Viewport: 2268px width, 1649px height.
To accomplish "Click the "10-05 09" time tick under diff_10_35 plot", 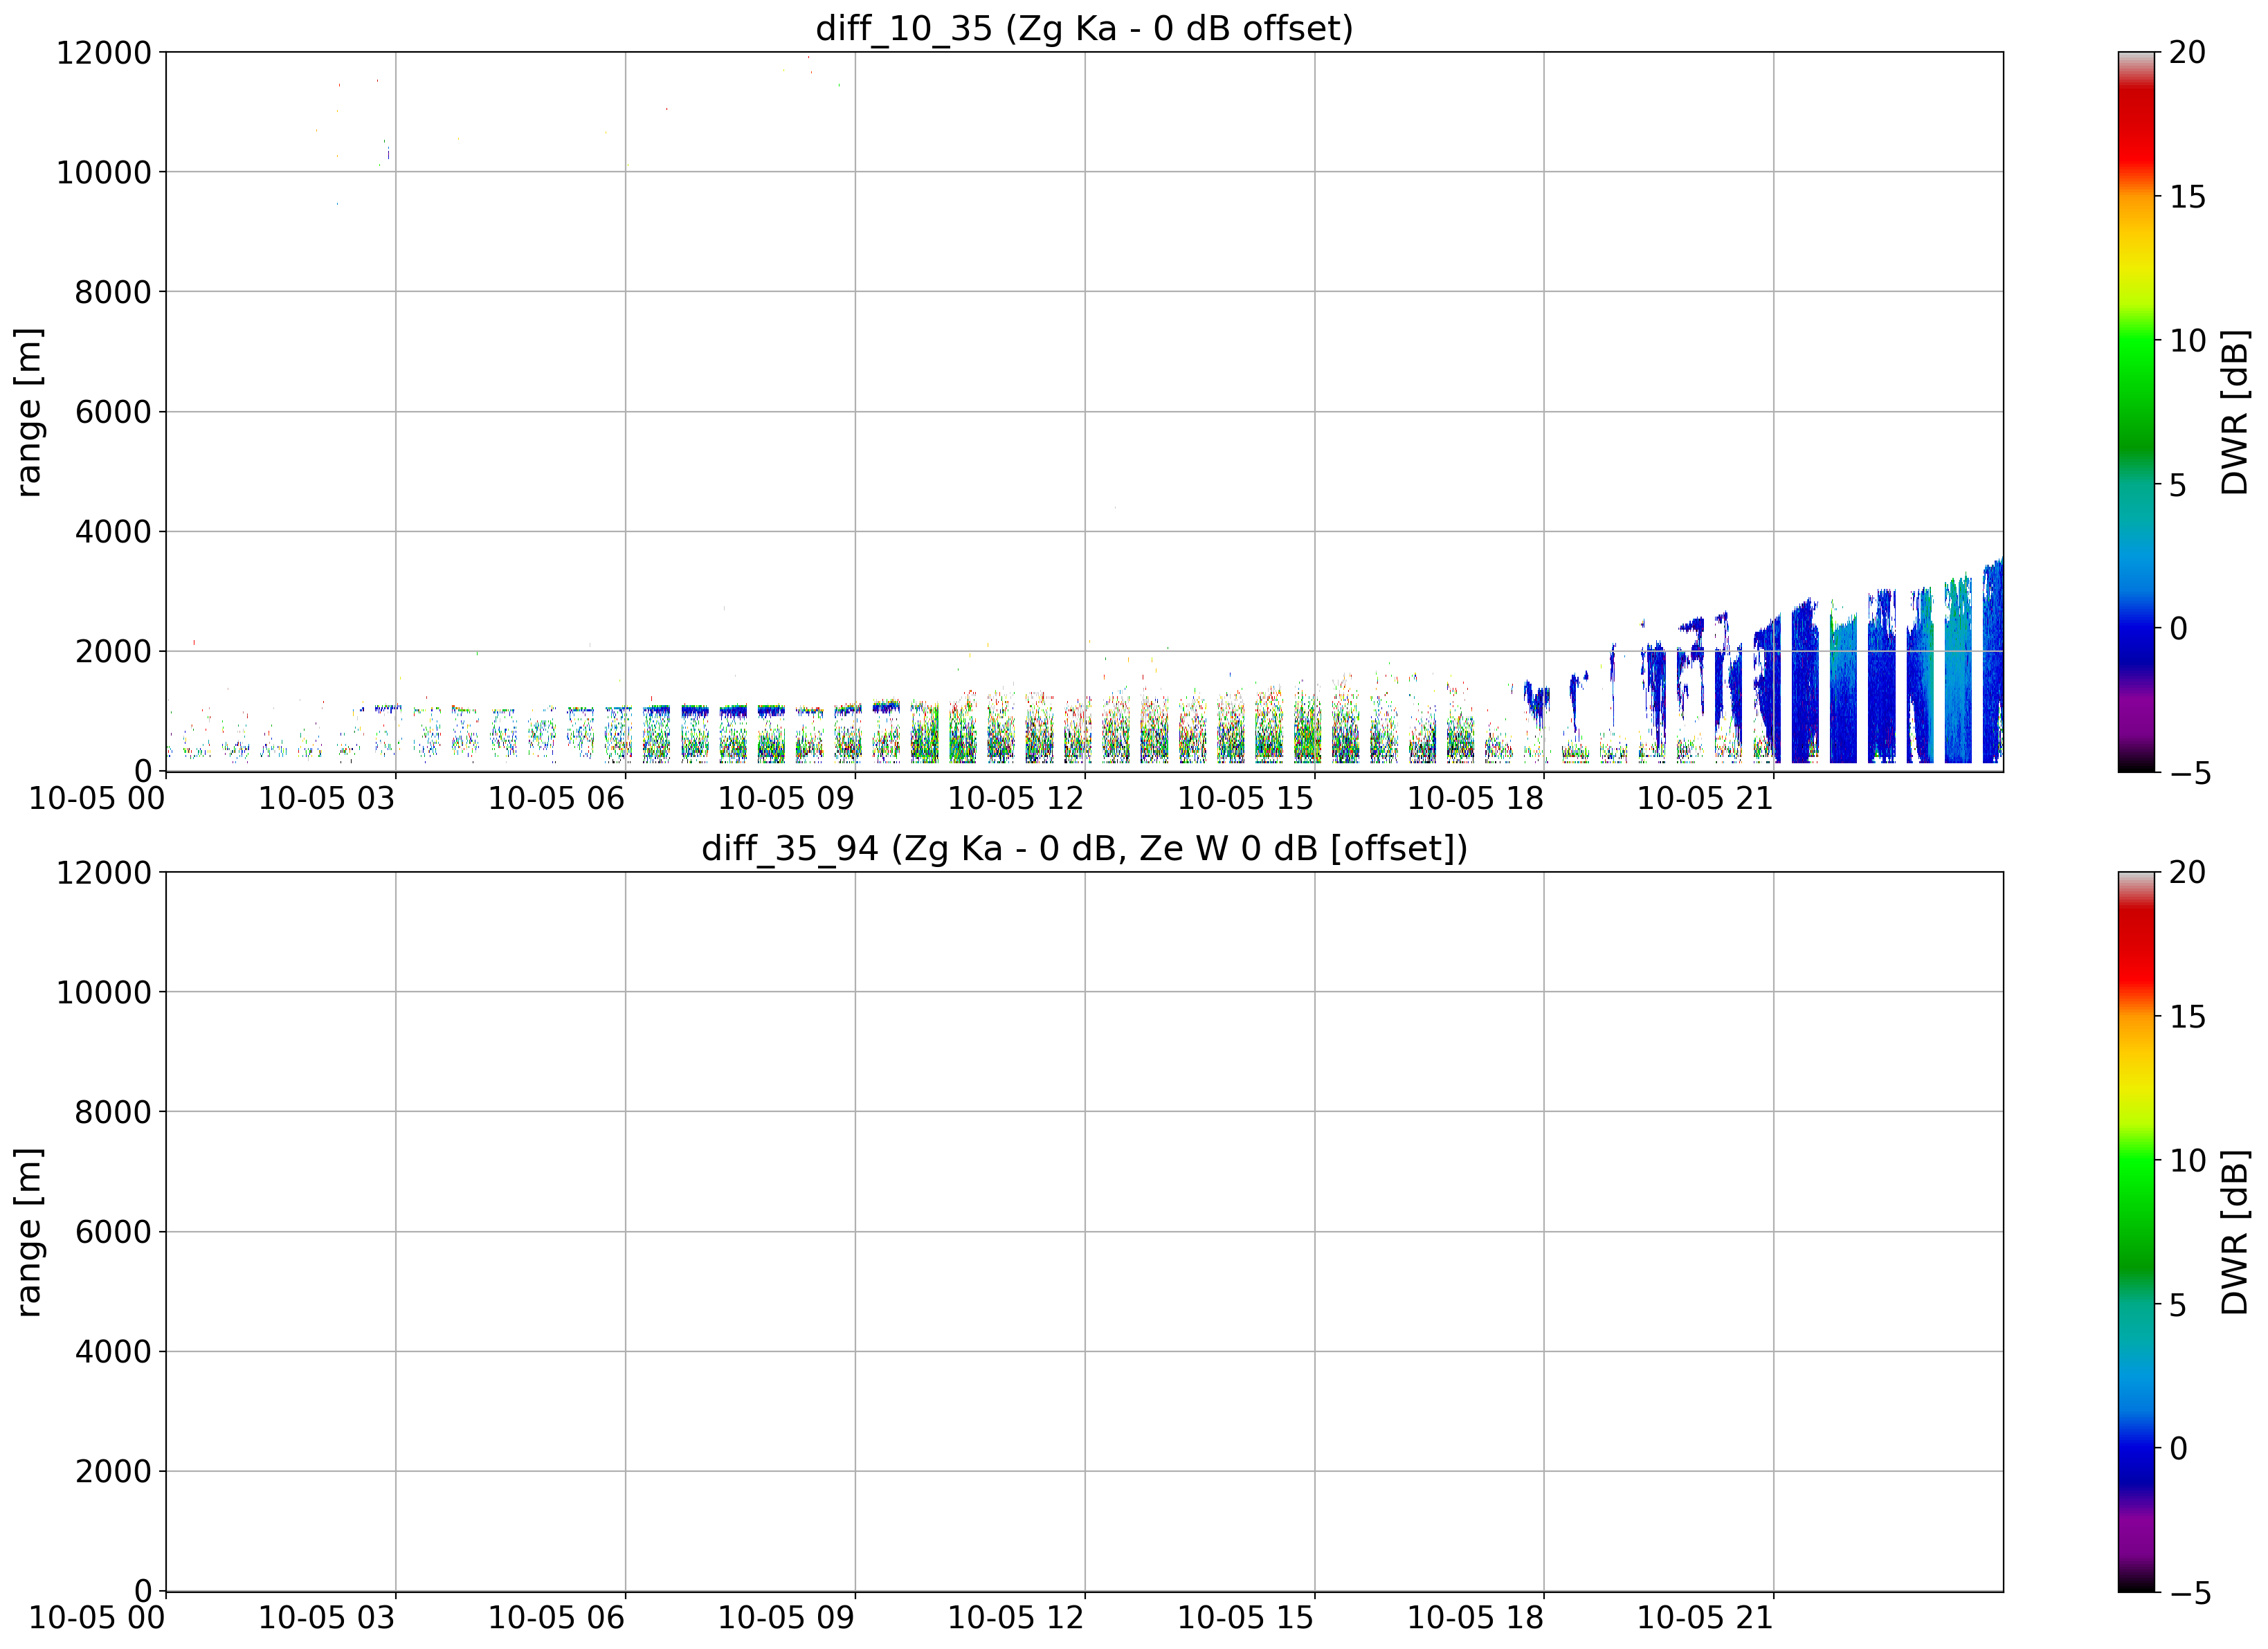I will (x=786, y=798).
